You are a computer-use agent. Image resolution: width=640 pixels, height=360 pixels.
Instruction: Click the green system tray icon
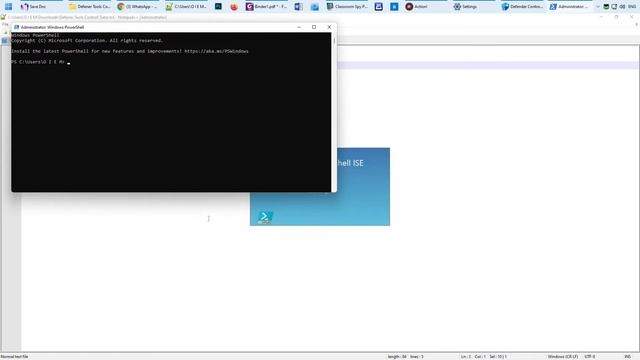pyautogui.click(x=606, y=7)
